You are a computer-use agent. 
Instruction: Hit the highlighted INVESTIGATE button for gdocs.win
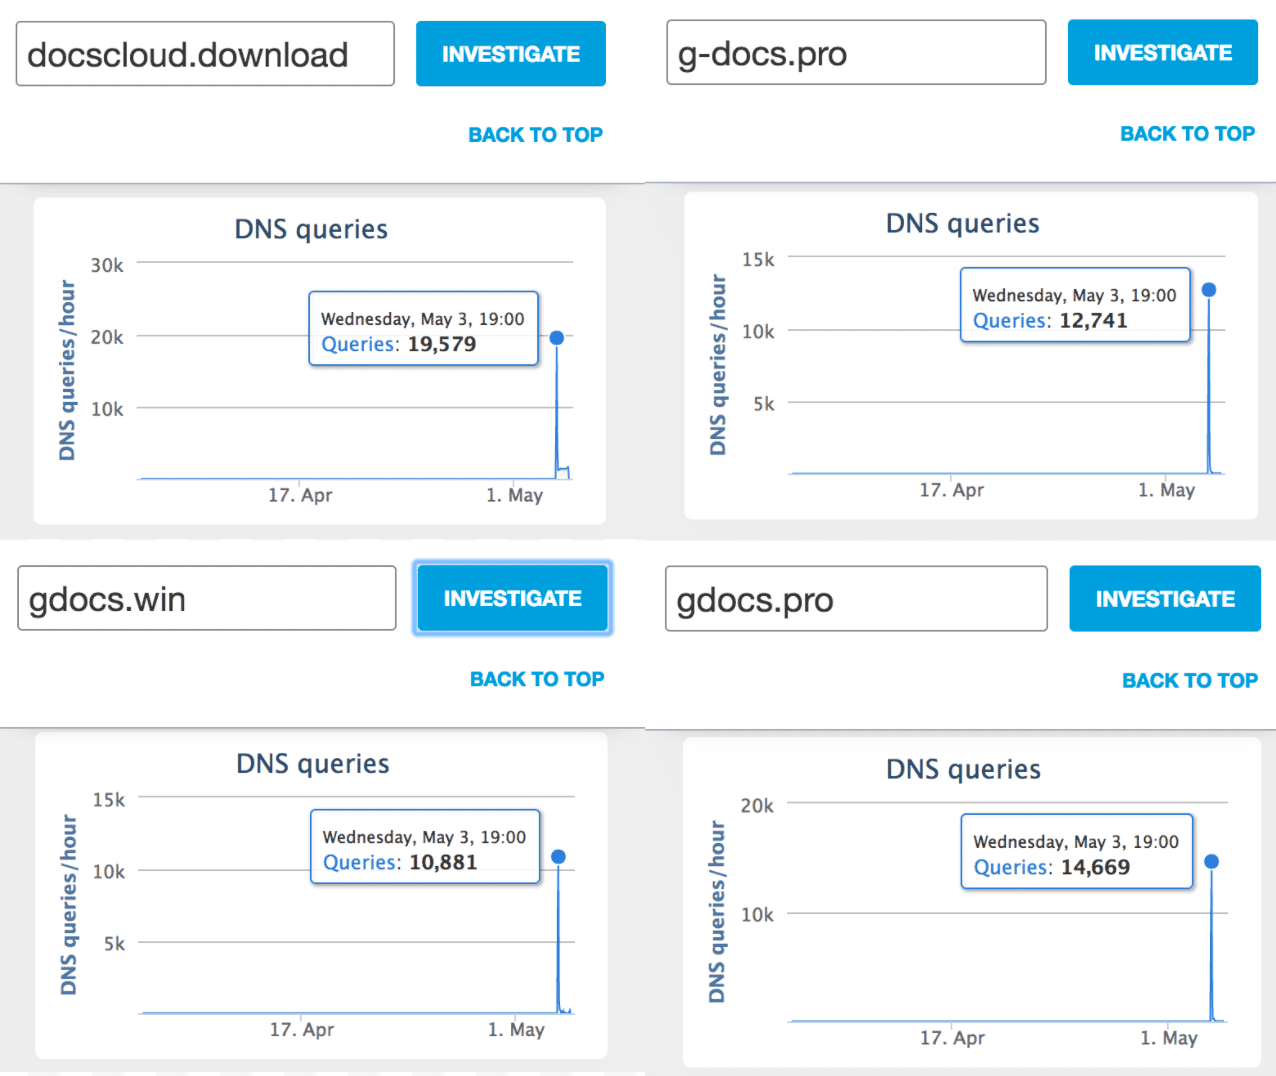point(512,598)
